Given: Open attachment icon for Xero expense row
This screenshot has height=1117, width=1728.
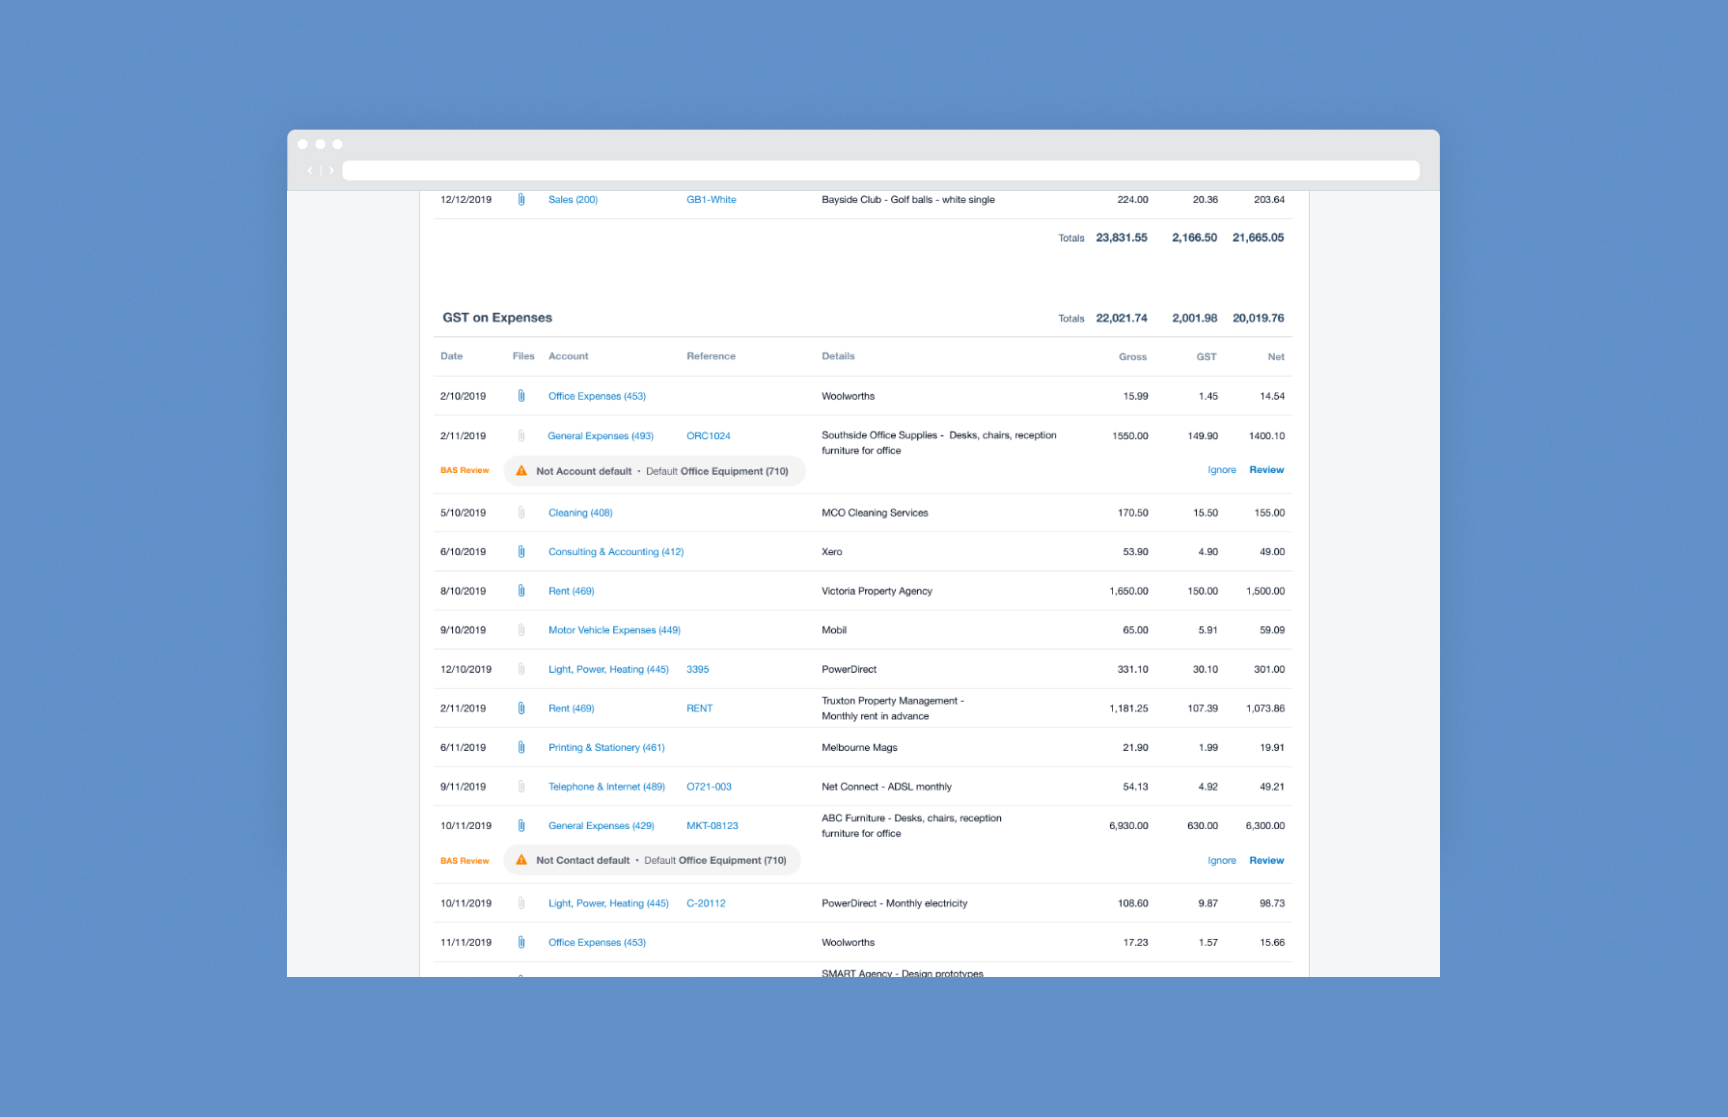Looking at the screenshot, I should click(521, 552).
